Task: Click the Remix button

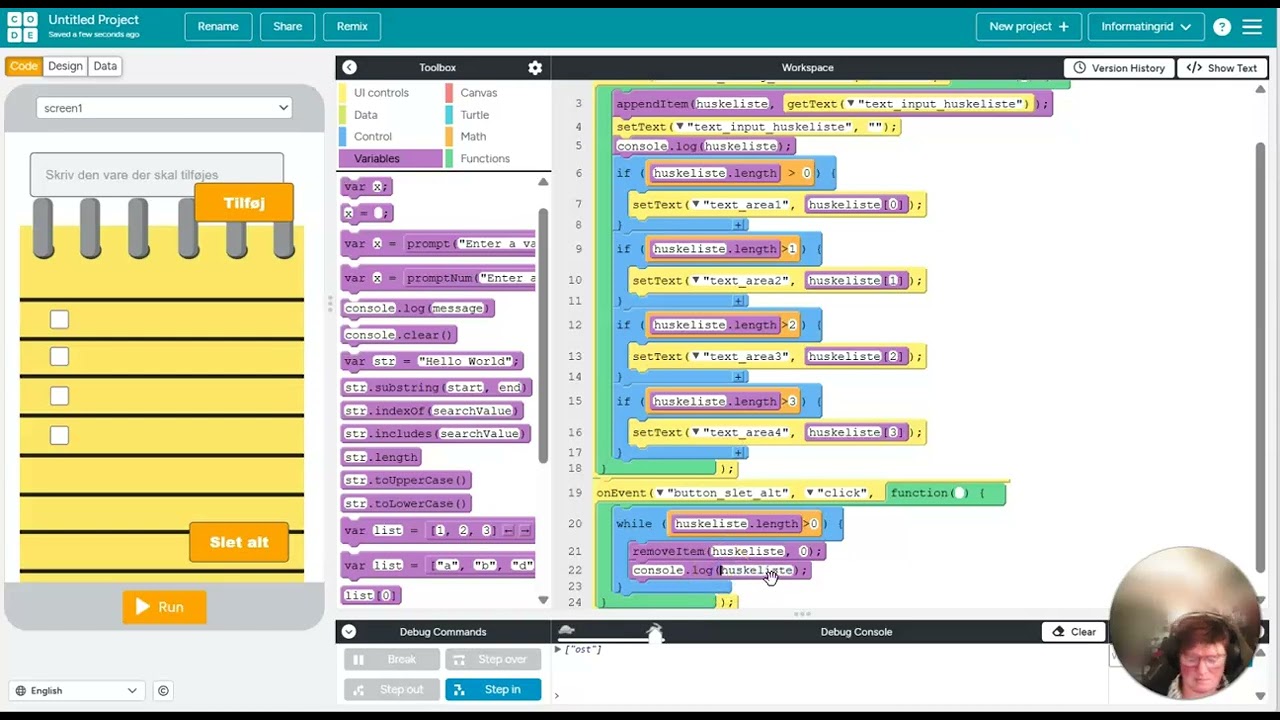Action: (352, 27)
